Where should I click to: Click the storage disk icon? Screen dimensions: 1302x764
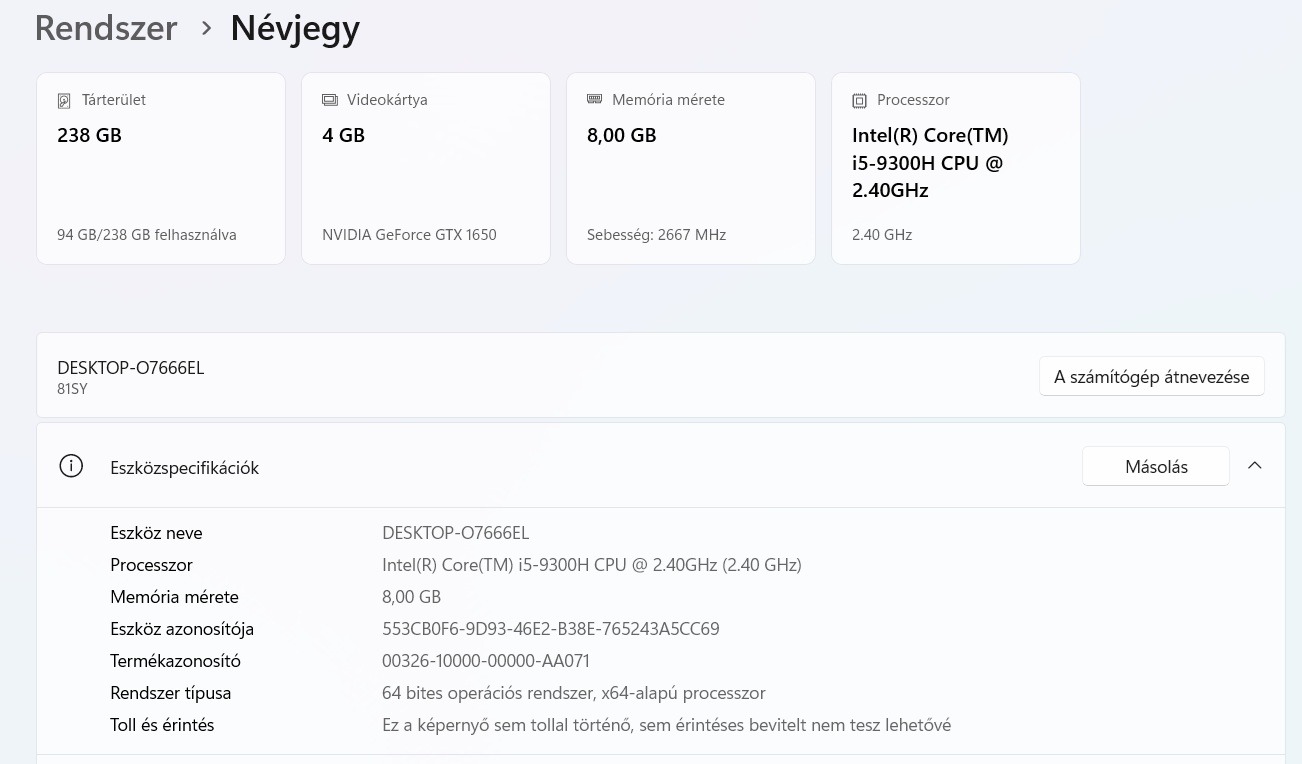pos(65,100)
